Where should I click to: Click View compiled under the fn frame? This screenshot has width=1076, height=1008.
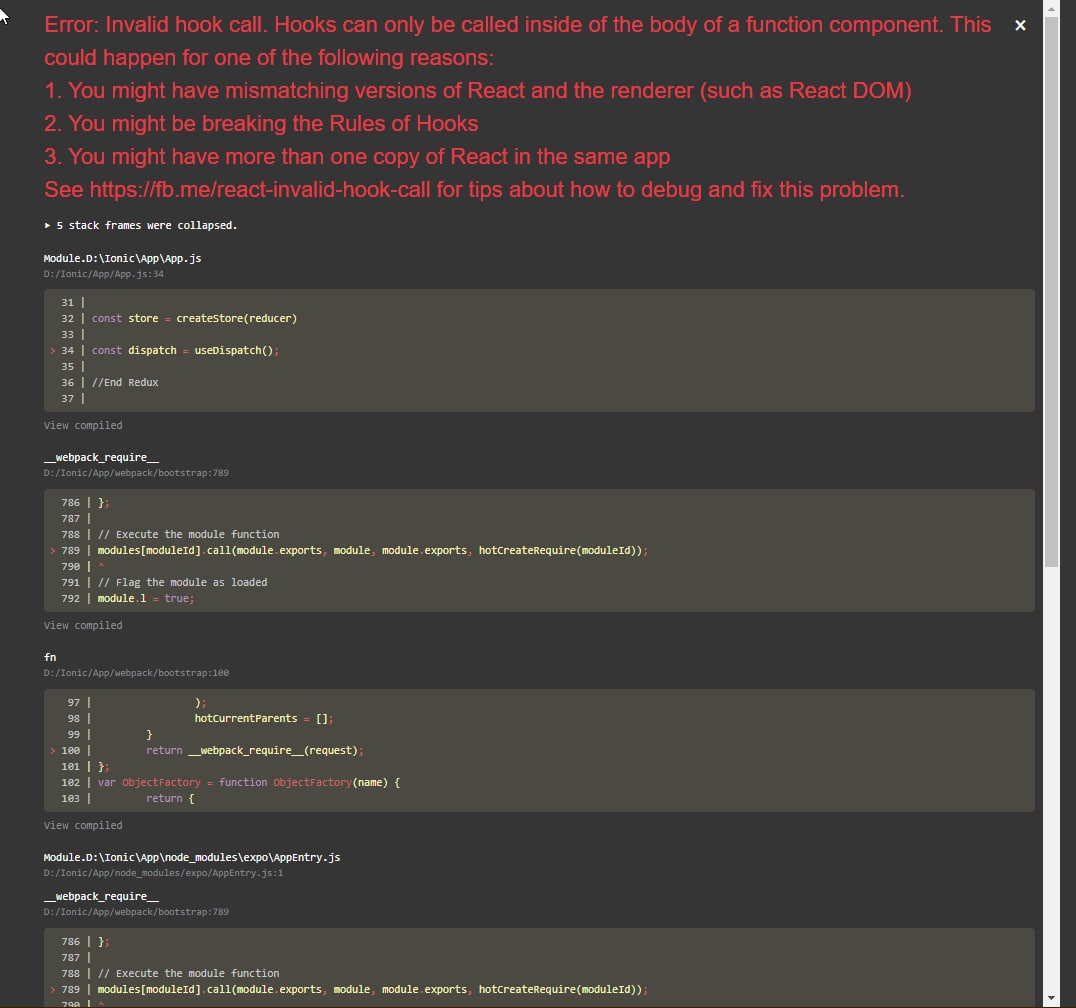pos(83,826)
